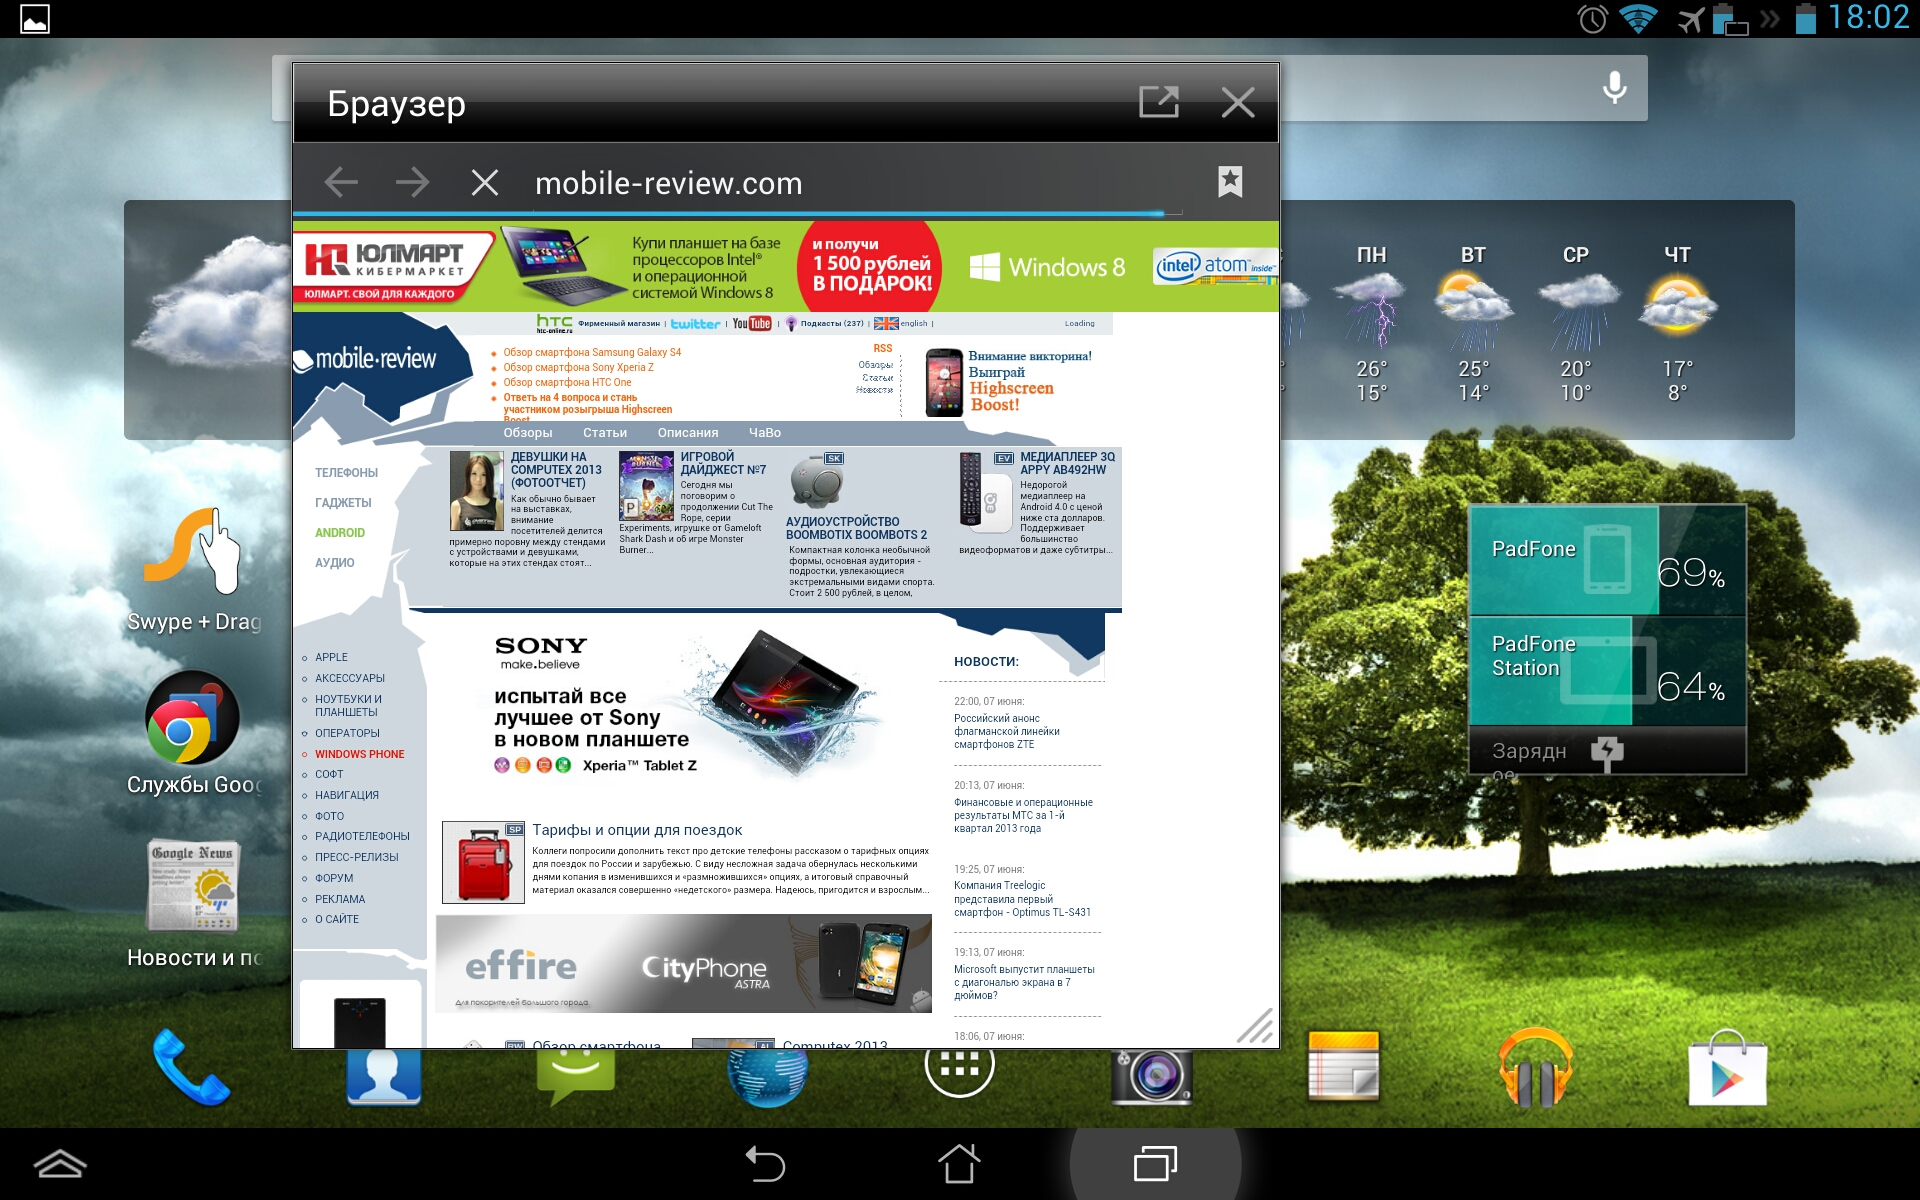Tap the voice search microphone
Image resolution: width=1920 pixels, height=1200 pixels.
1614,88
